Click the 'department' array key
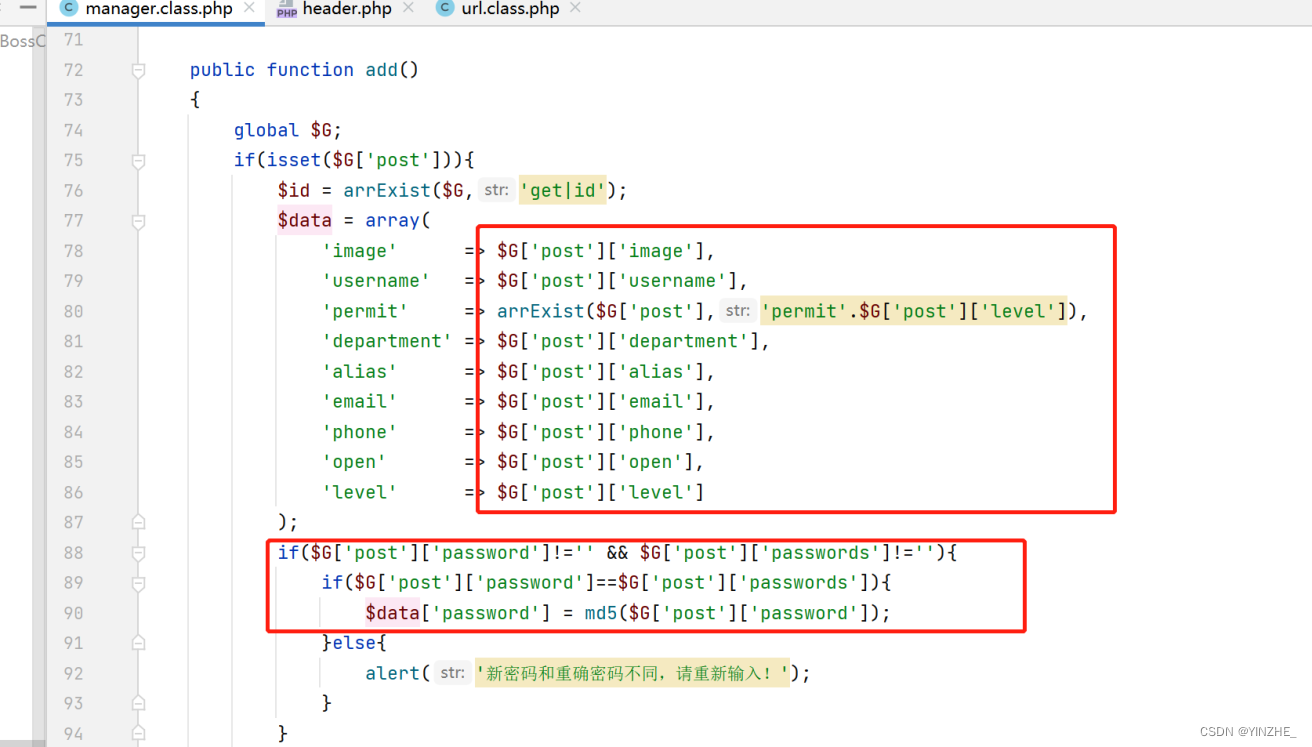The image size is (1312, 747). [387, 341]
